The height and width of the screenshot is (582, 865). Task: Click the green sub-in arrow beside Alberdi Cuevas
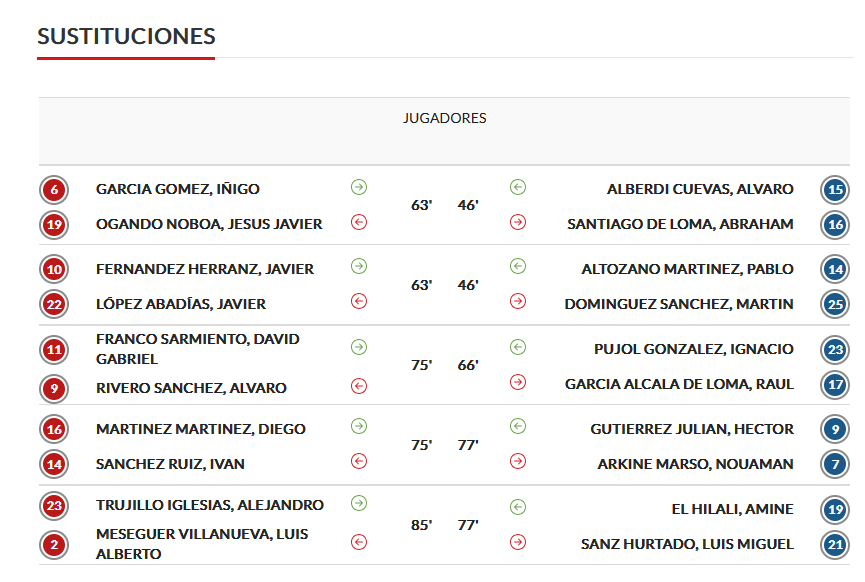517,187
